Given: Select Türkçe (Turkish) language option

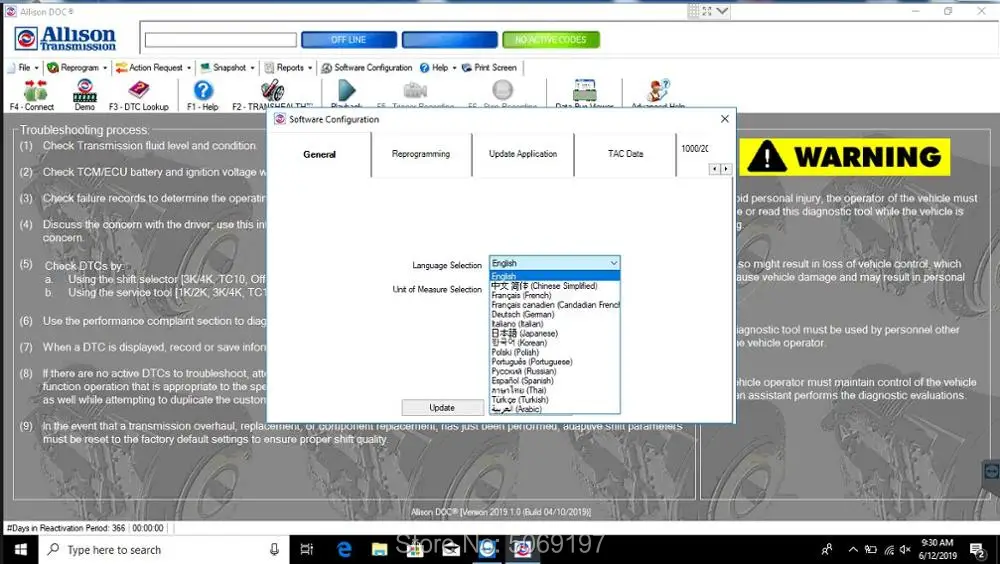Looking at the screenshot, I should click(554, 399).
